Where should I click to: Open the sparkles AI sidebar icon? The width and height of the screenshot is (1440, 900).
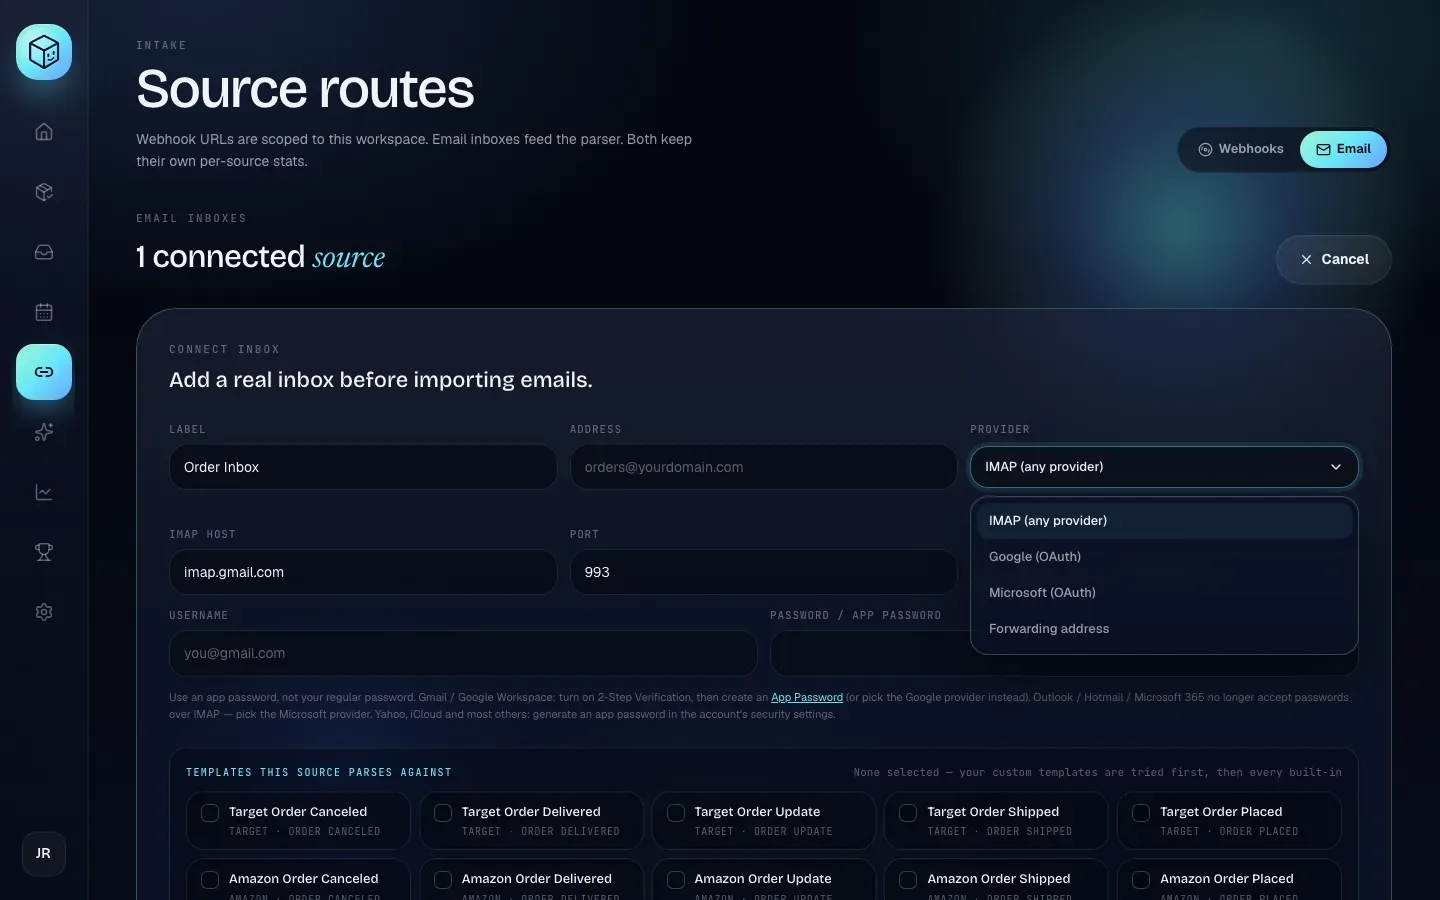(x=44, y=432)
